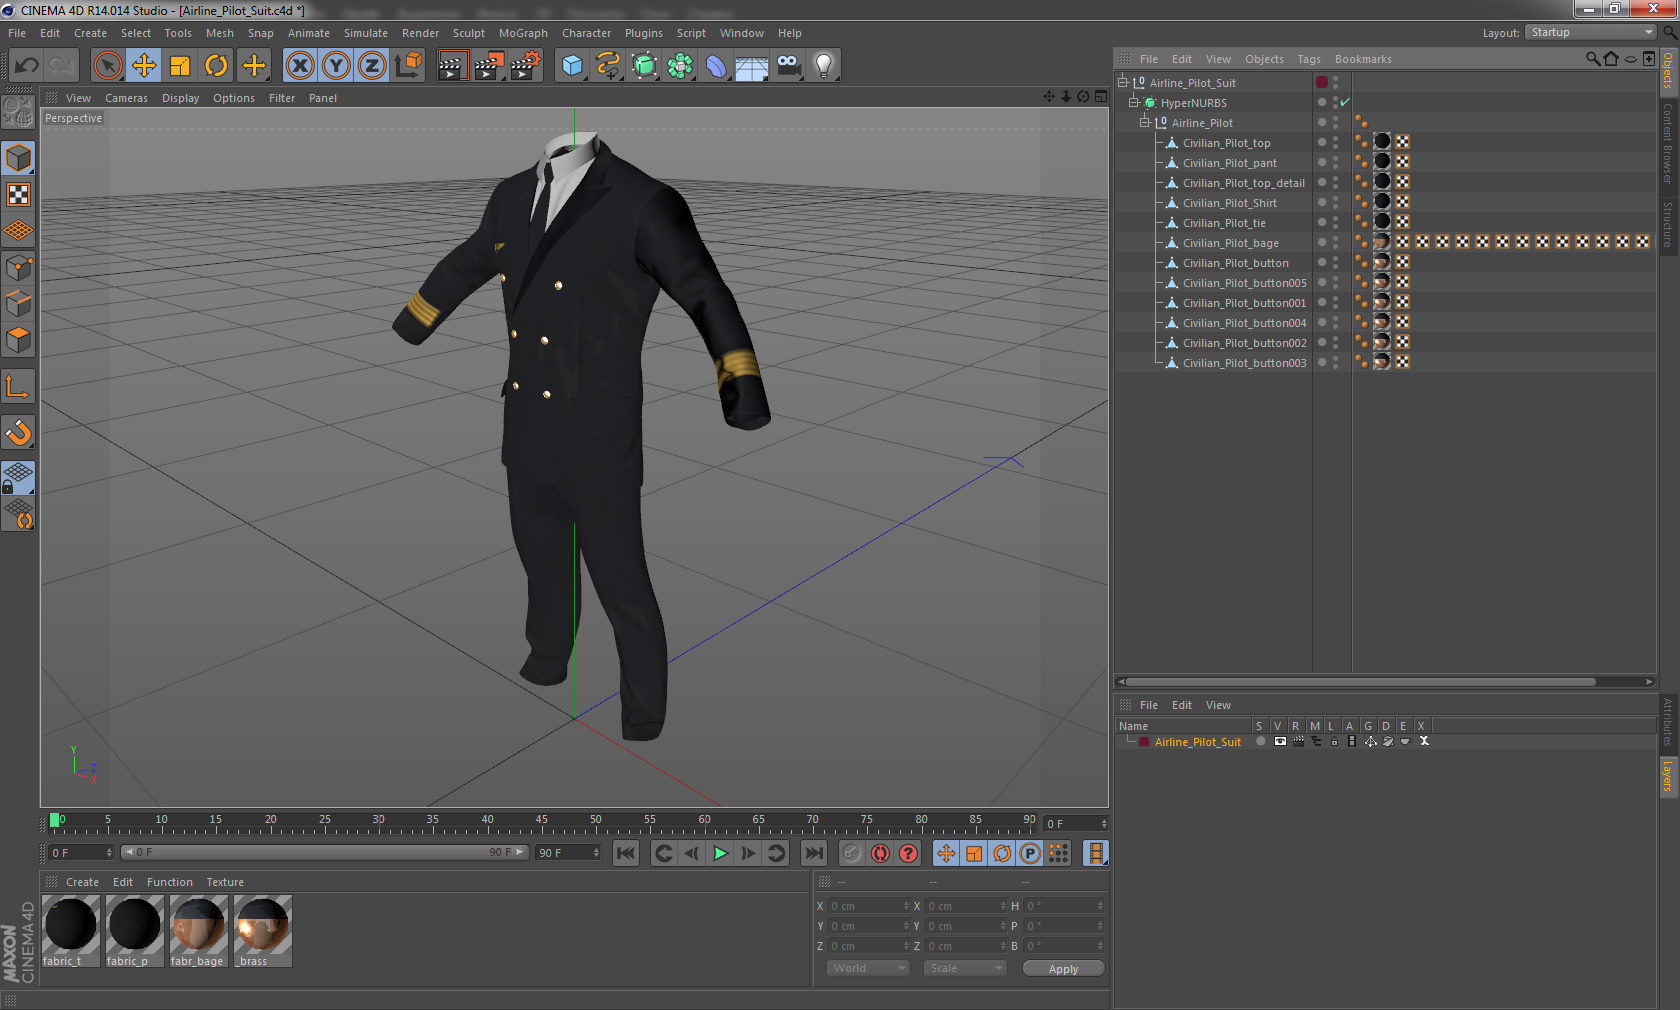Toggle Solo of Airline_Pilot_Suit layer
The image size is (1680, 1010).
(1260, 741)
